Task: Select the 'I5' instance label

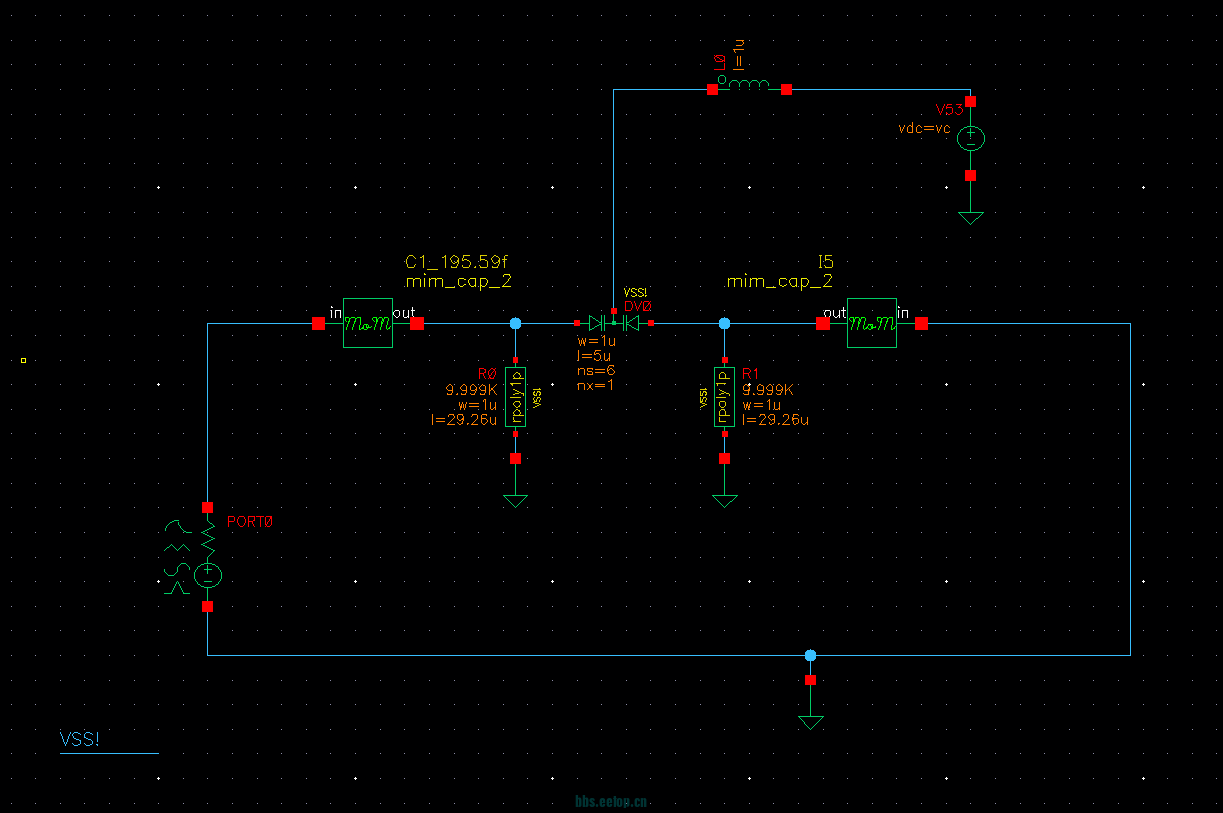Action: tap(825, 262)
